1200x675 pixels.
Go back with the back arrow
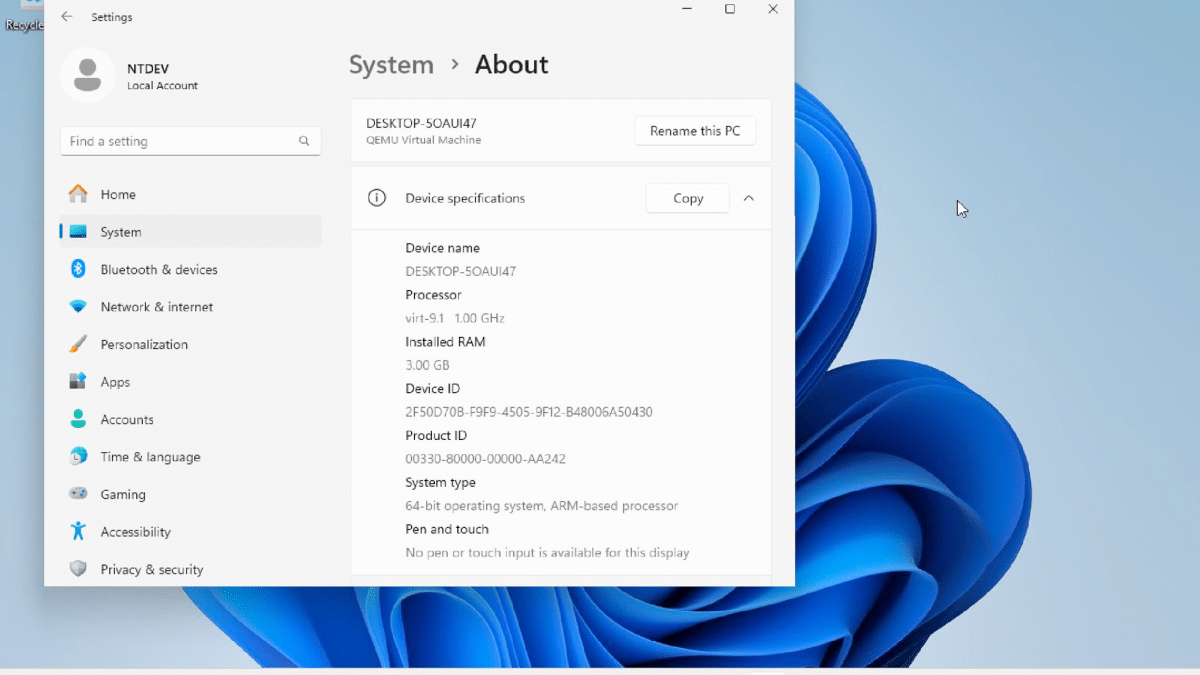[x=66, y=17]
